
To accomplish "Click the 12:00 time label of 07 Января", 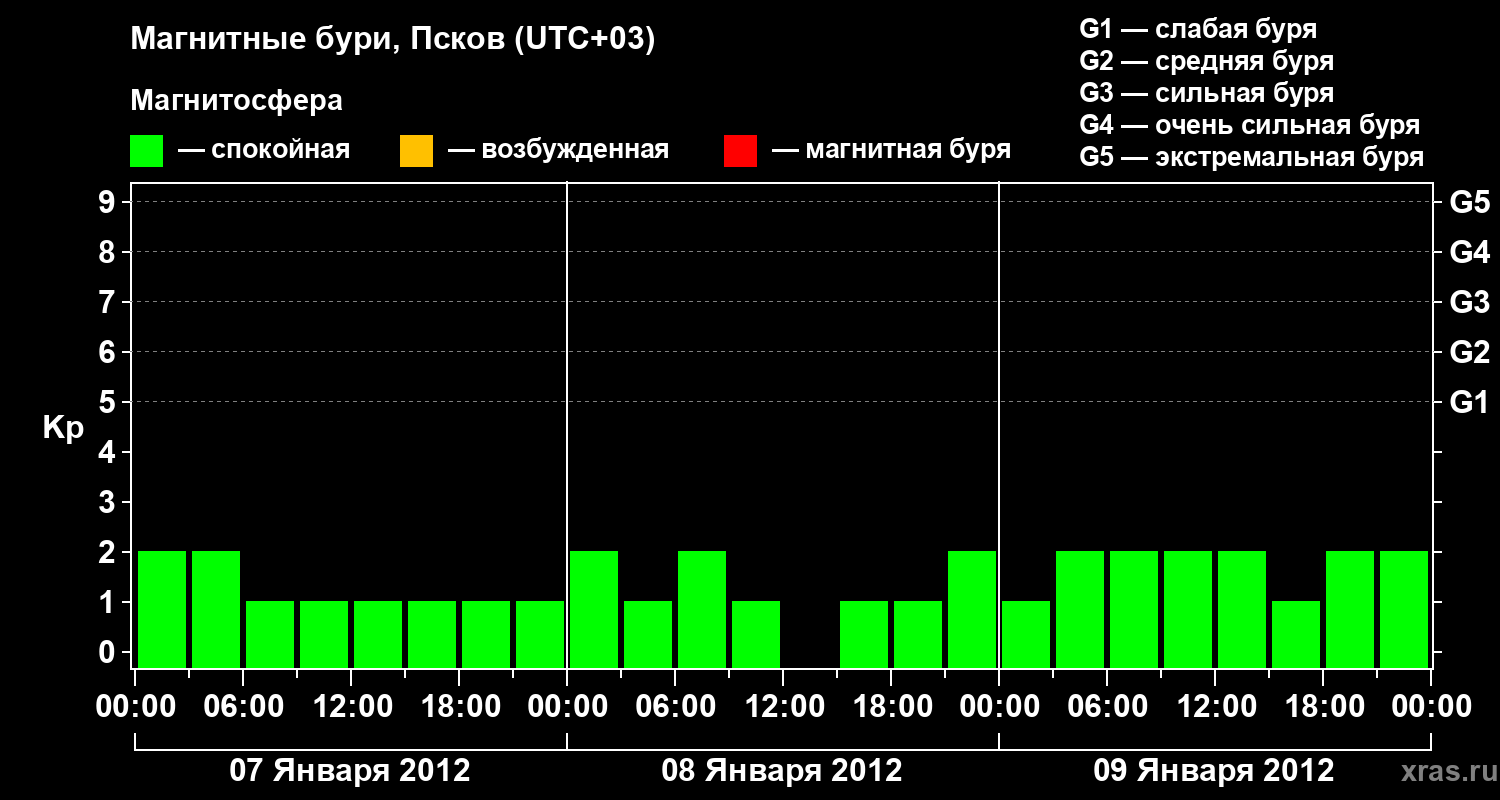I will 351,707.
